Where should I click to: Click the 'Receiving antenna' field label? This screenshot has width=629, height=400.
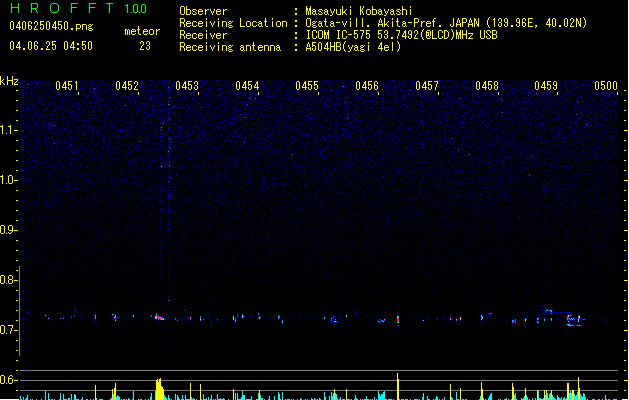click(230, 47)
